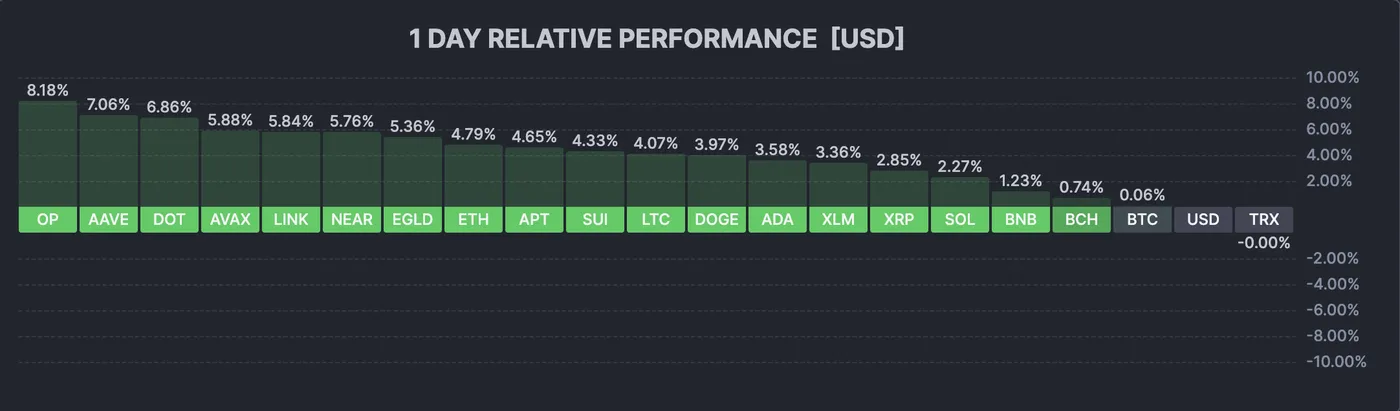
Task: Click the -0.00% value below TRX
Action: point(1264,243)
